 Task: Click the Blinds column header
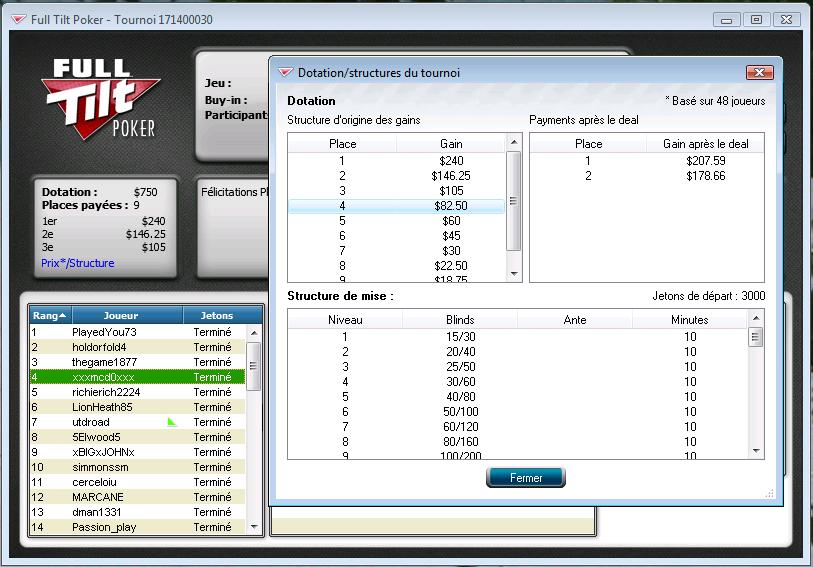460,320
